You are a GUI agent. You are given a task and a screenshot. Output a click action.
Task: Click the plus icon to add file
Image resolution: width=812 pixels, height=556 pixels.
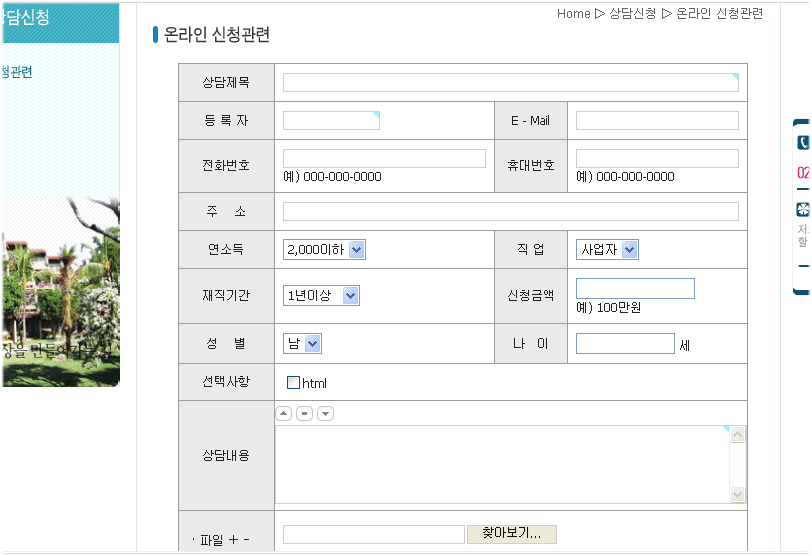pos(233,540)
